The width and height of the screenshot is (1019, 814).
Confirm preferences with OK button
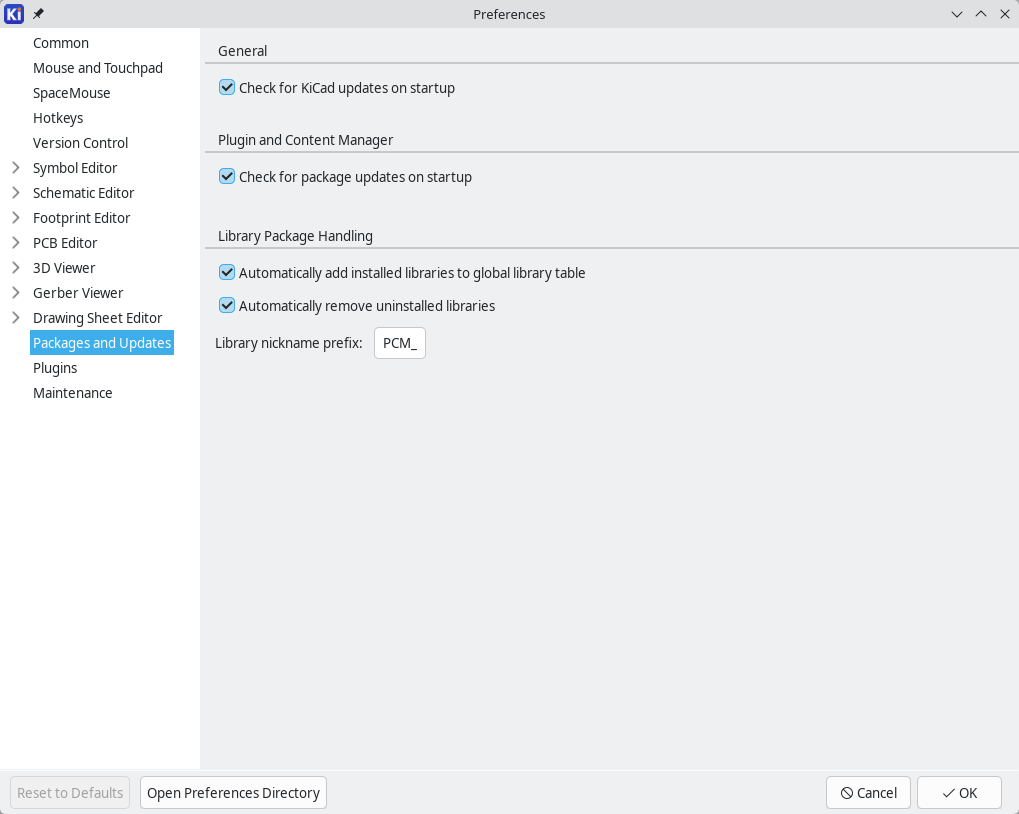click(x=959, y=793)
